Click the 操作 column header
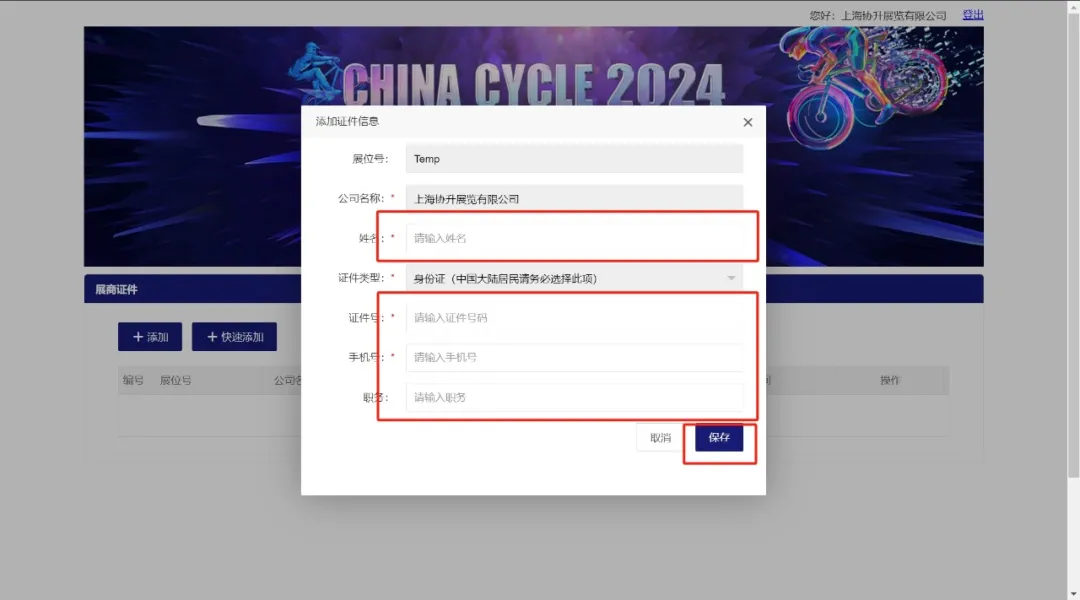This screenshot has height=600, width=1080. [890, 380]
